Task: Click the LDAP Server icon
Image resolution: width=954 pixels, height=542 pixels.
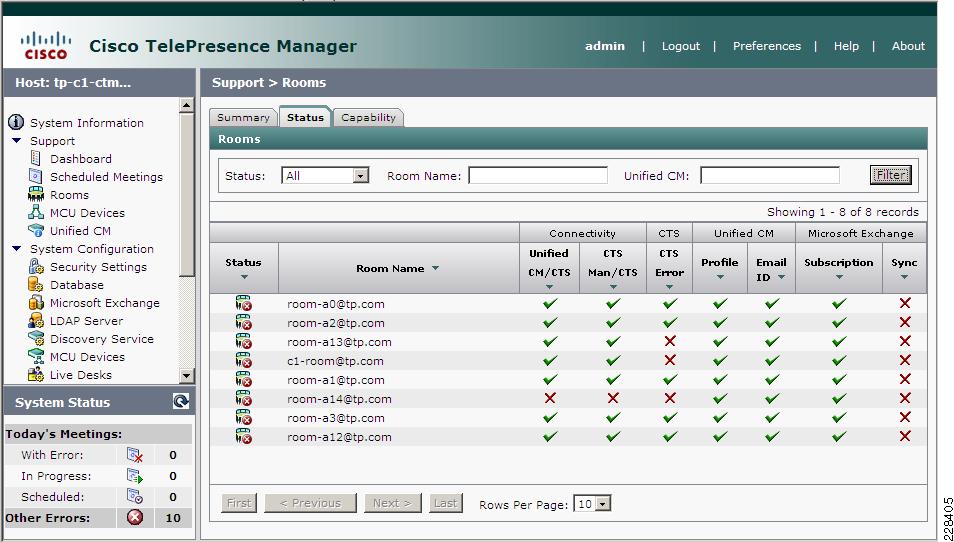Action: (x=36, y=321)
